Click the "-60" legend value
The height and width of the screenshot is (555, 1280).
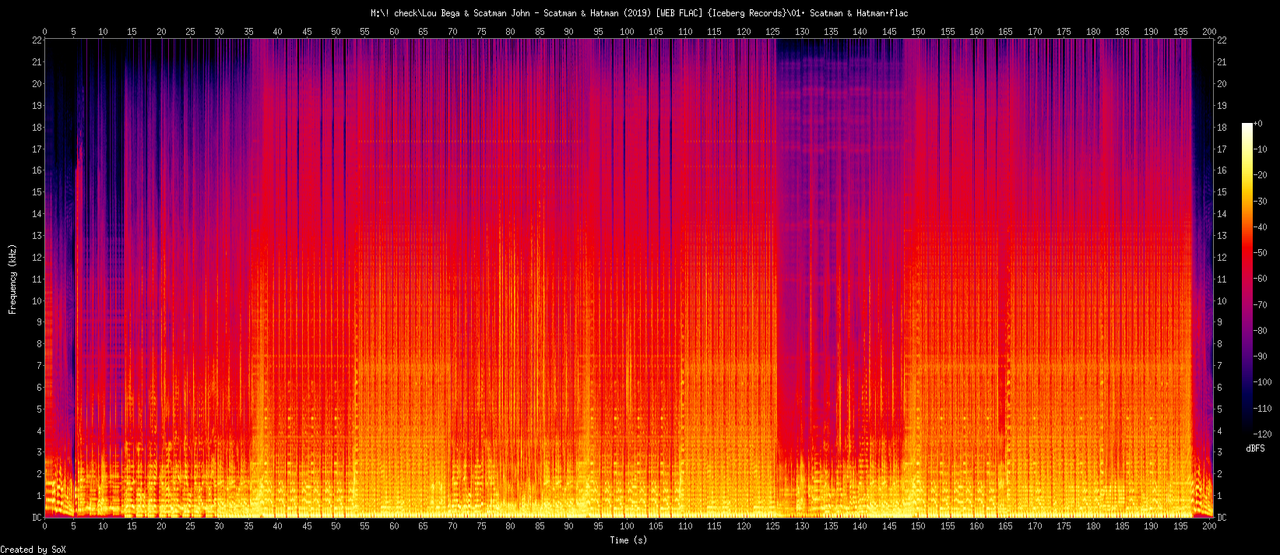(1262, 279)
